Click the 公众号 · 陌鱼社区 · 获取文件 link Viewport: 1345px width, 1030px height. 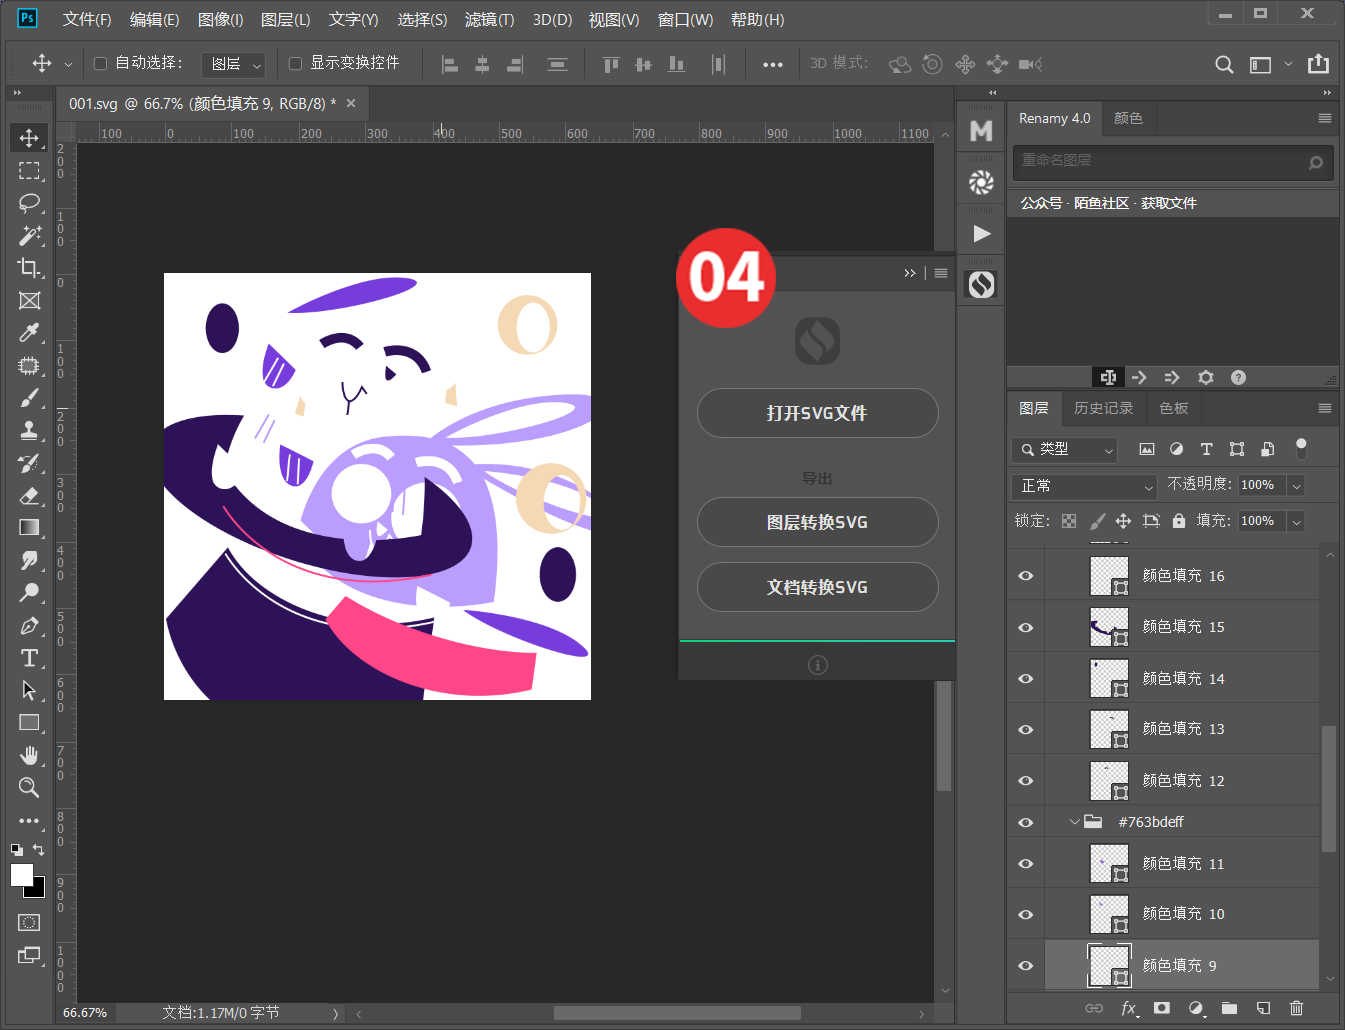1109,203
